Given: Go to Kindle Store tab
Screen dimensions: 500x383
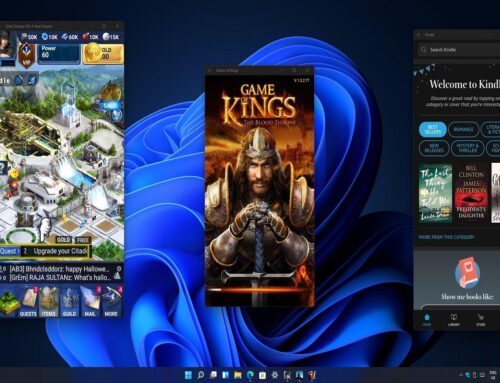Looking at the screenshot, I should (x=481, y=319).
